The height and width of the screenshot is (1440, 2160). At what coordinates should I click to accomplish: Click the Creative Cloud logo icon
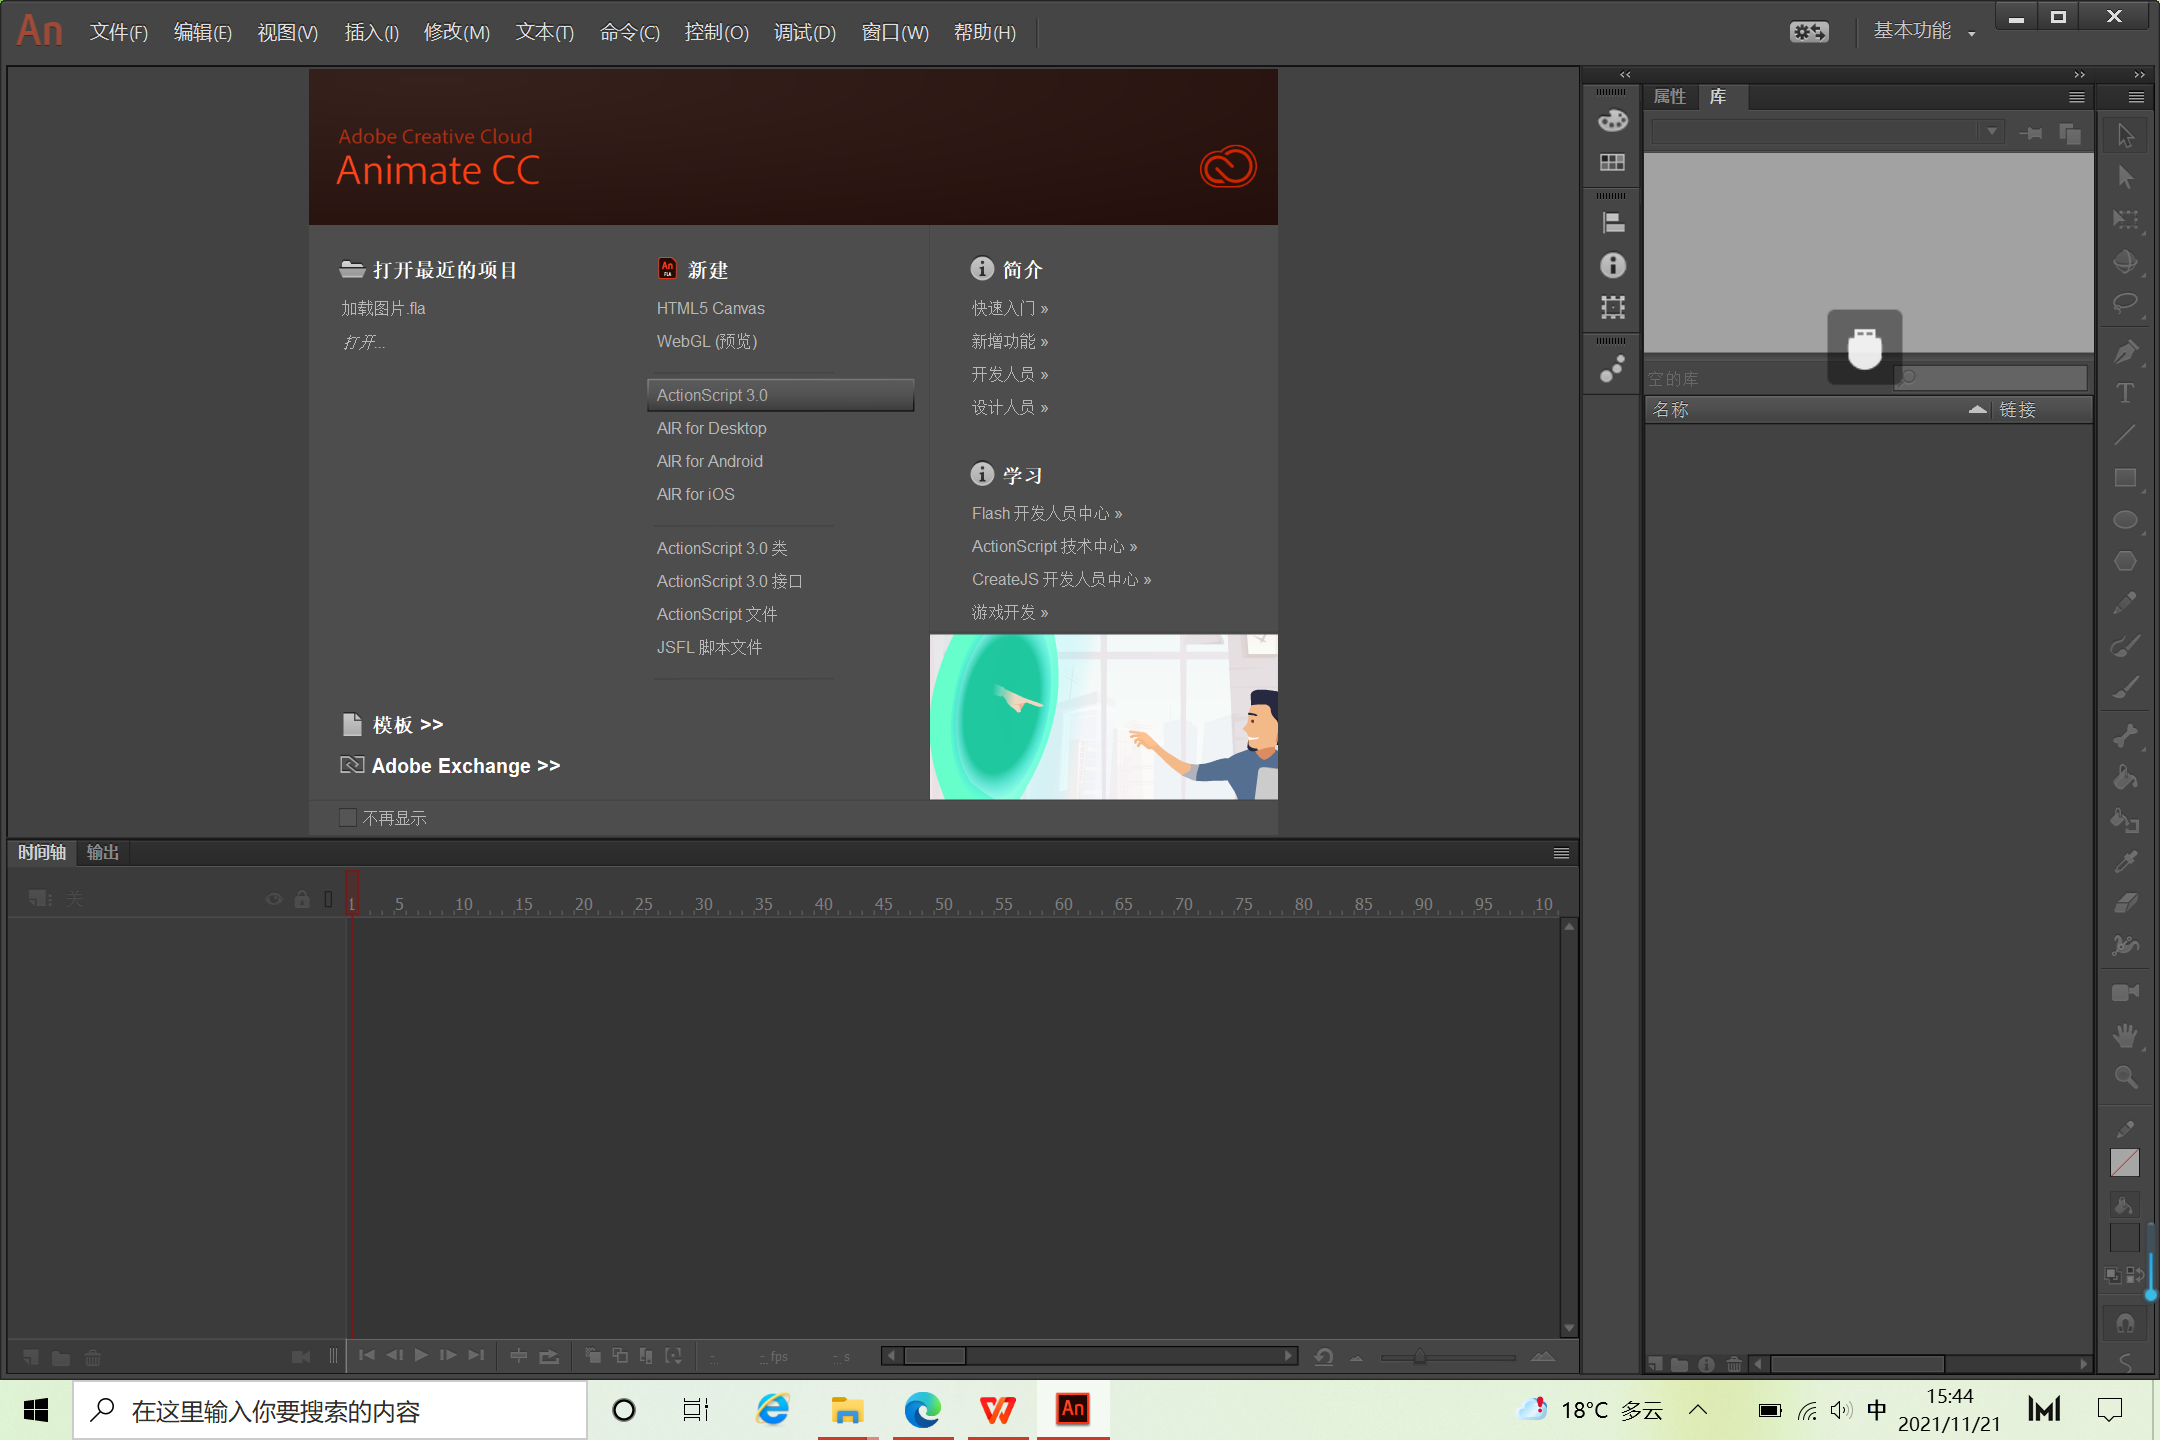click(x=1227, y=167)
